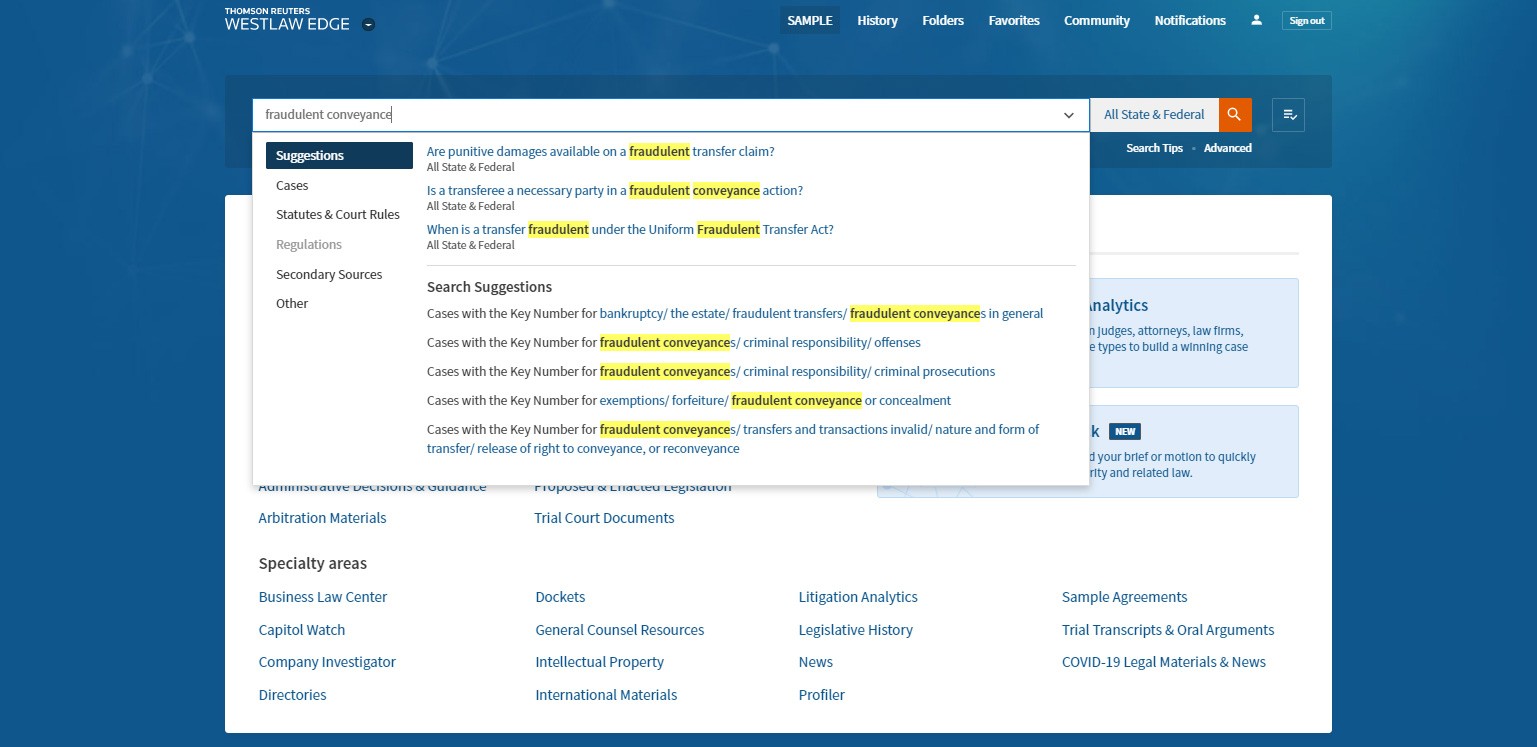This screenshot has width=1537, height=747.
Task: Click the Sign out button
Action: [x=1306, y=20]
